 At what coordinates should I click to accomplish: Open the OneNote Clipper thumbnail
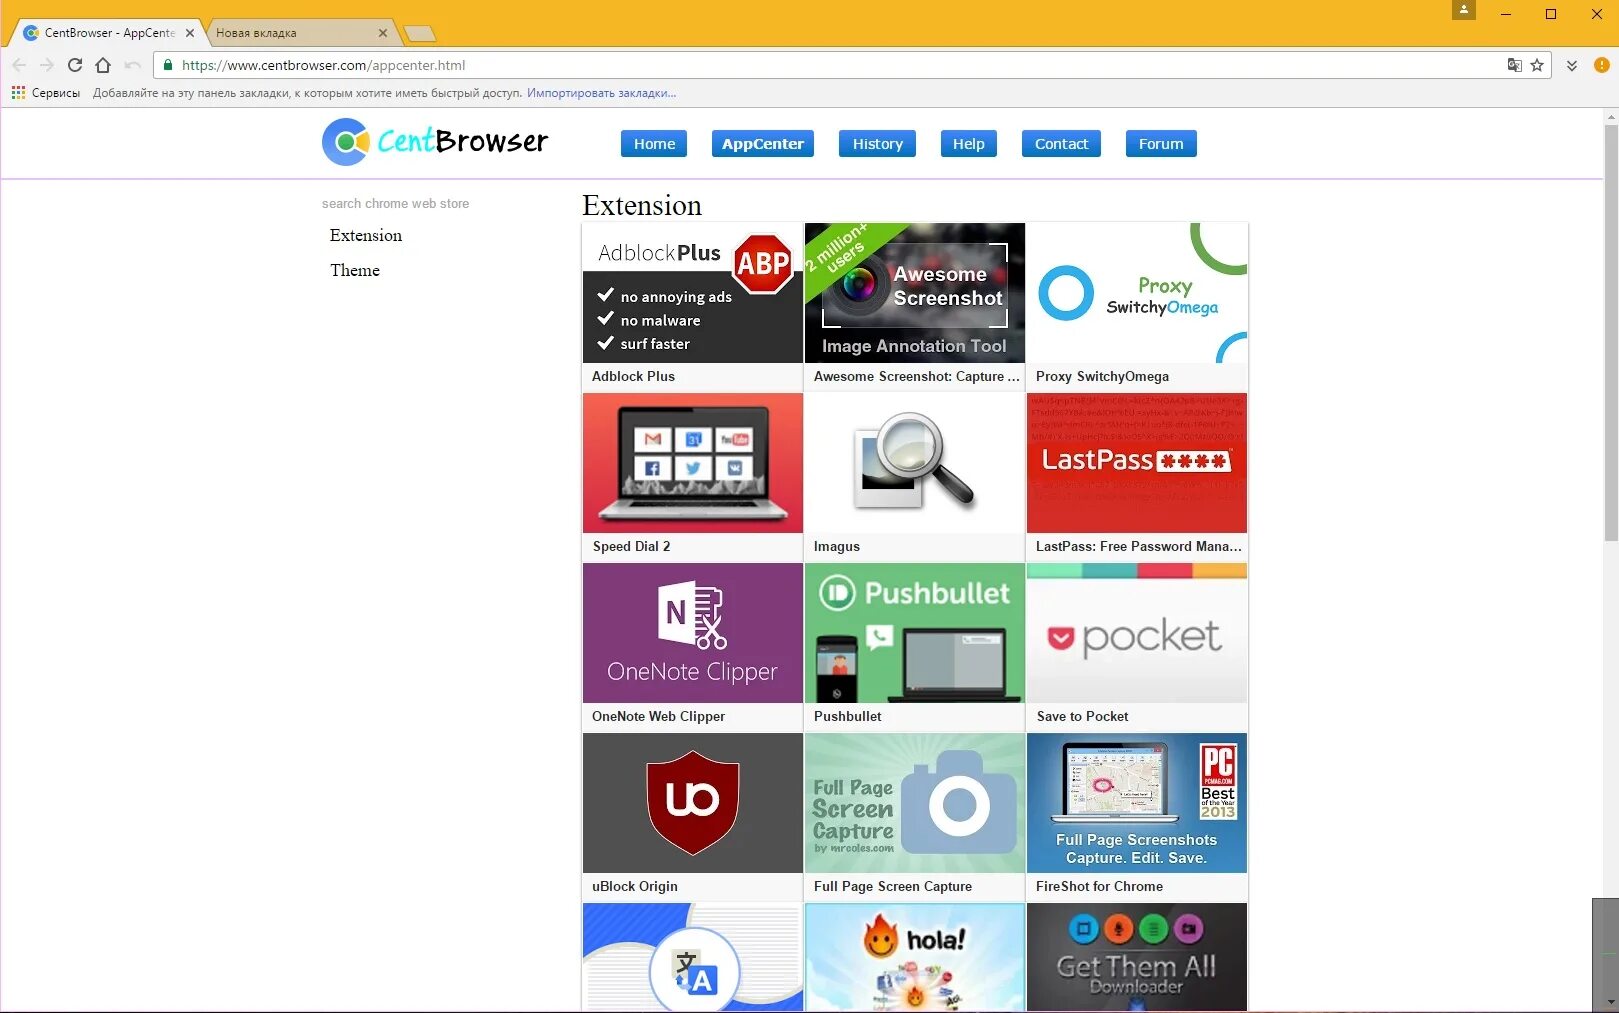tap(693, 633)
